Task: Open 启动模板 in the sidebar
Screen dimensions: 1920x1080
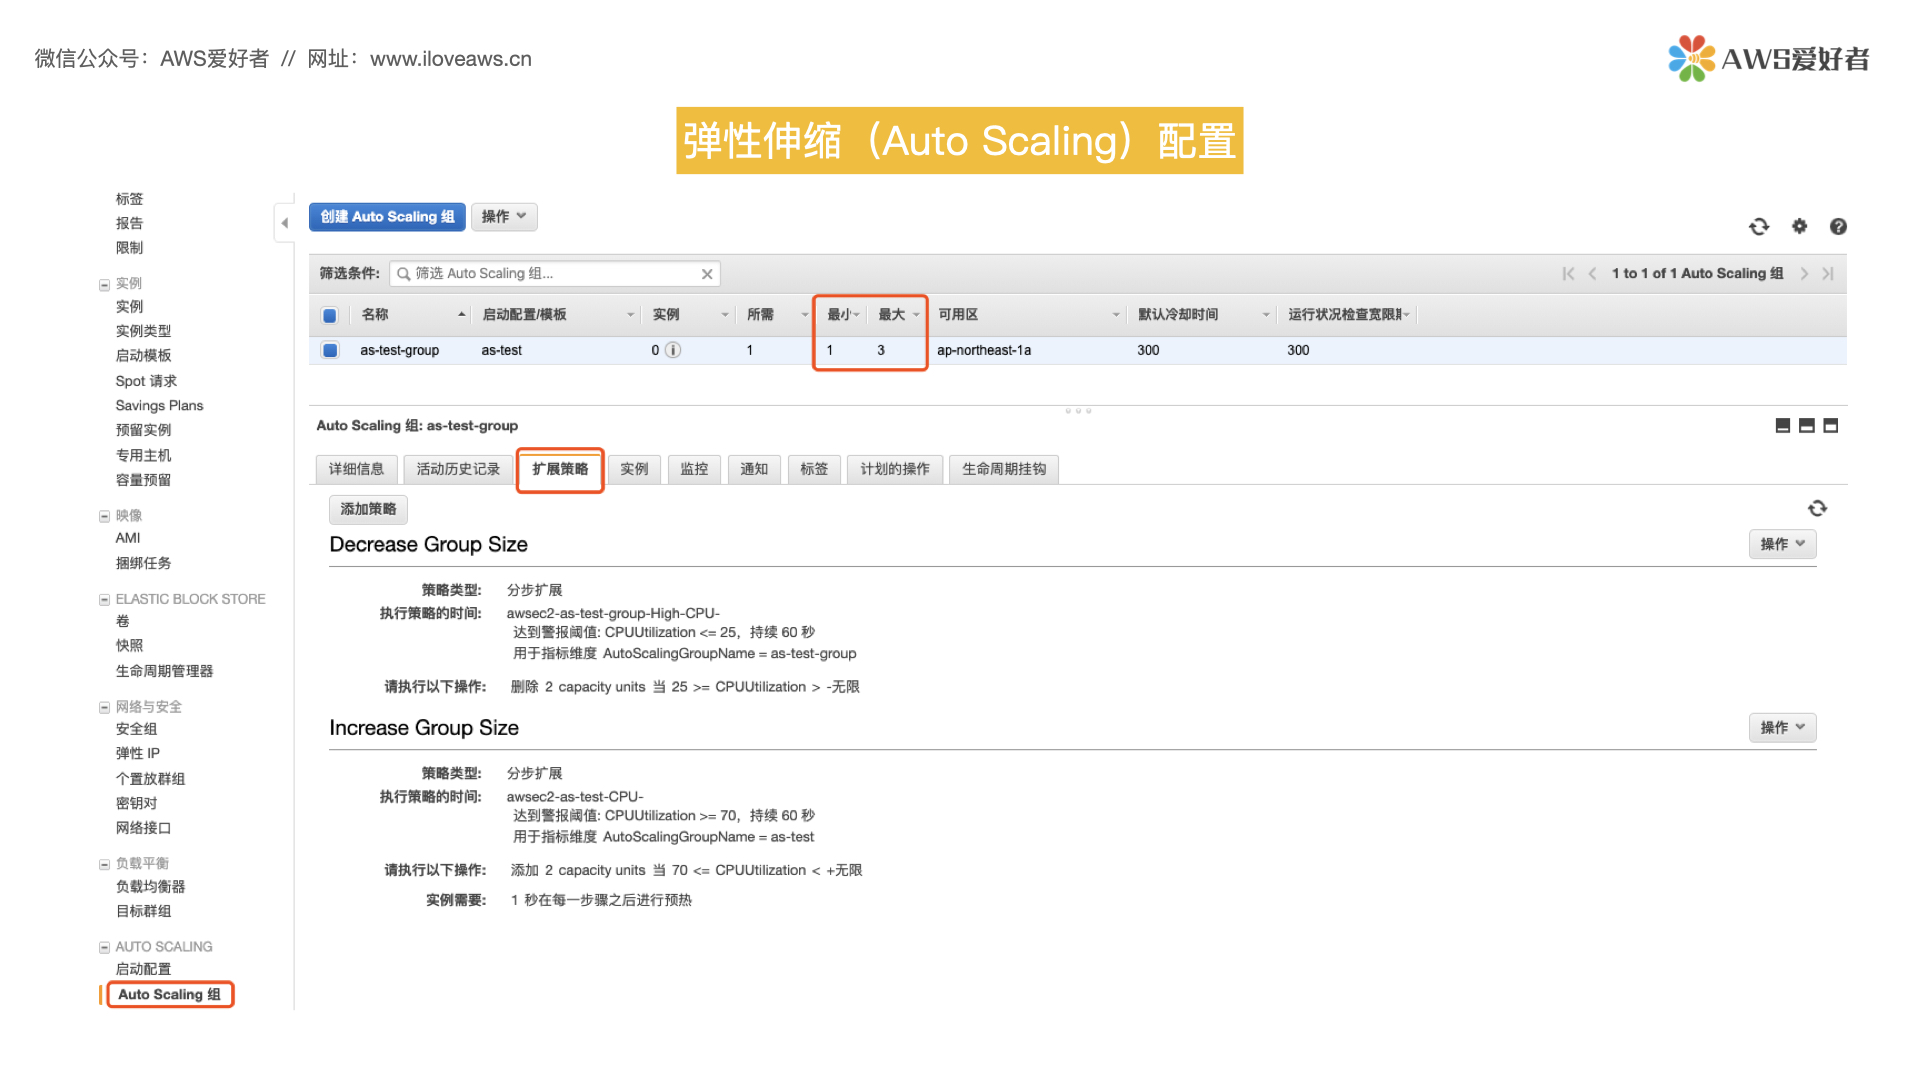Action: point(143,356)
